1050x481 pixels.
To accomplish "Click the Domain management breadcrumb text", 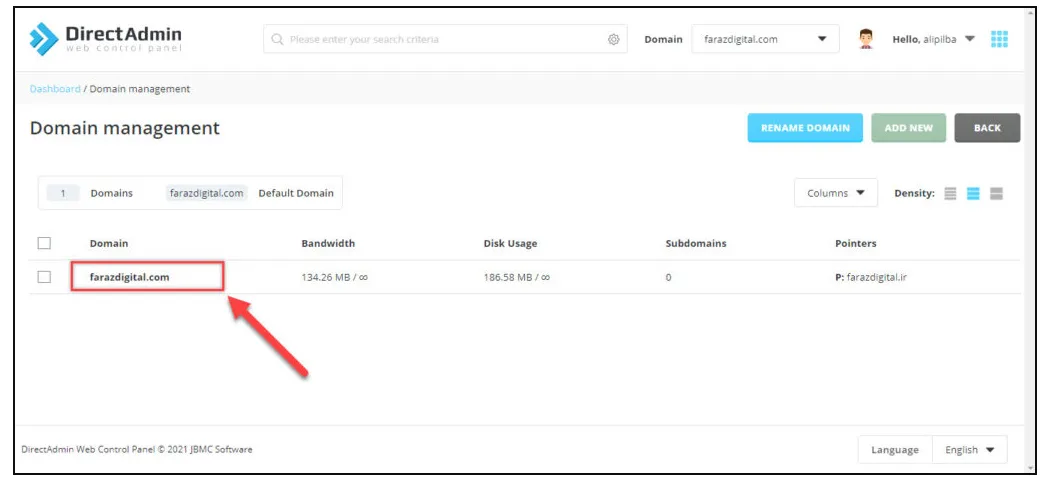I will 140,89.
